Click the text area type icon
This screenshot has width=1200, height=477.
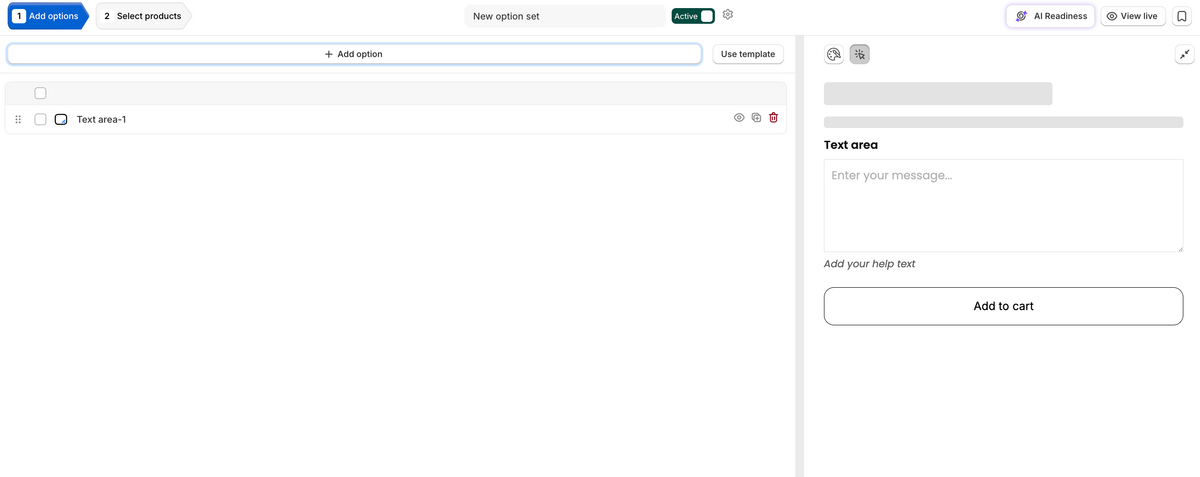click(x=61, y=119)
